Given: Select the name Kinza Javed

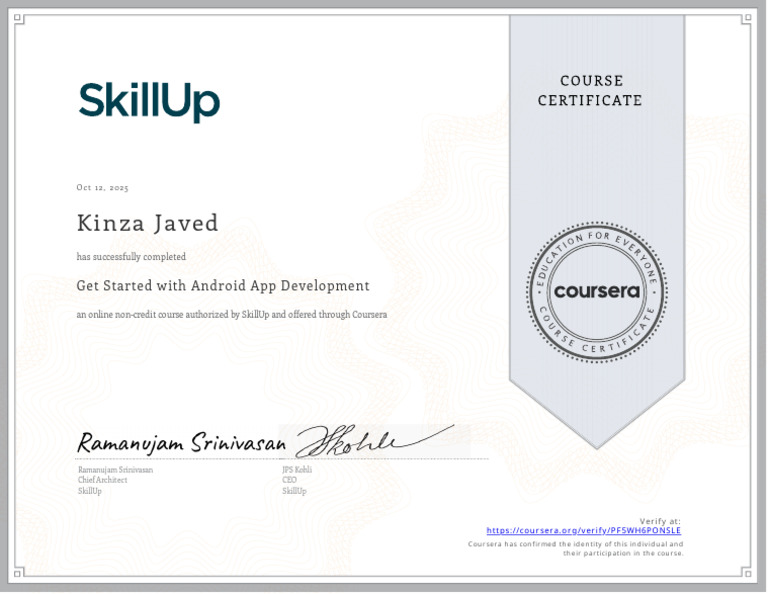Looking at the screenshot, I should pos(147,223).
